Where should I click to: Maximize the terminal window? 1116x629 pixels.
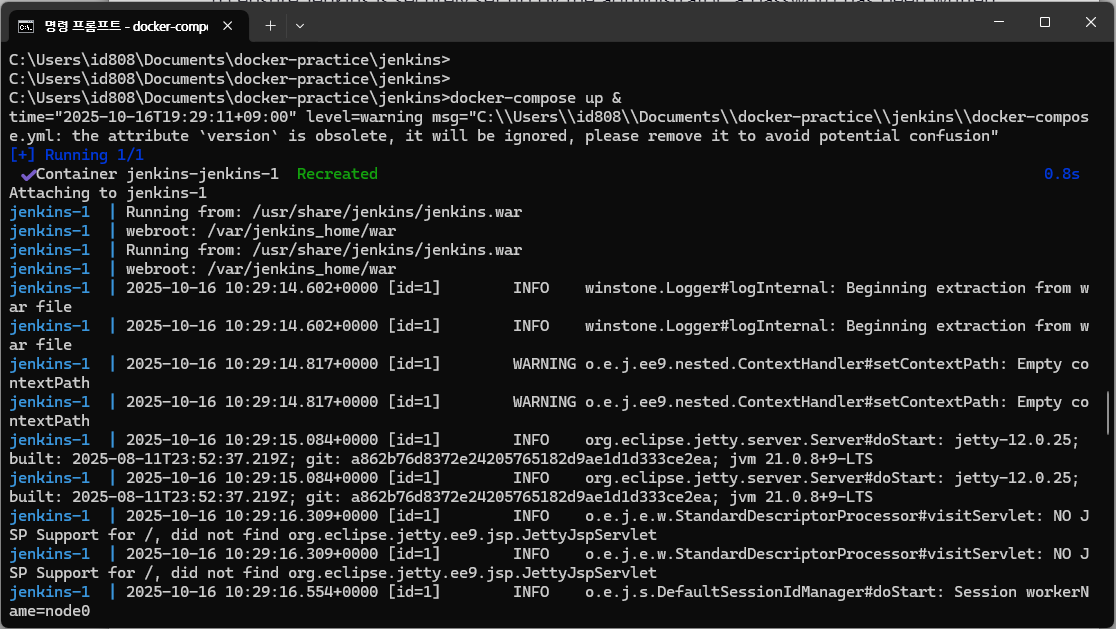[x=1045, y=22]
